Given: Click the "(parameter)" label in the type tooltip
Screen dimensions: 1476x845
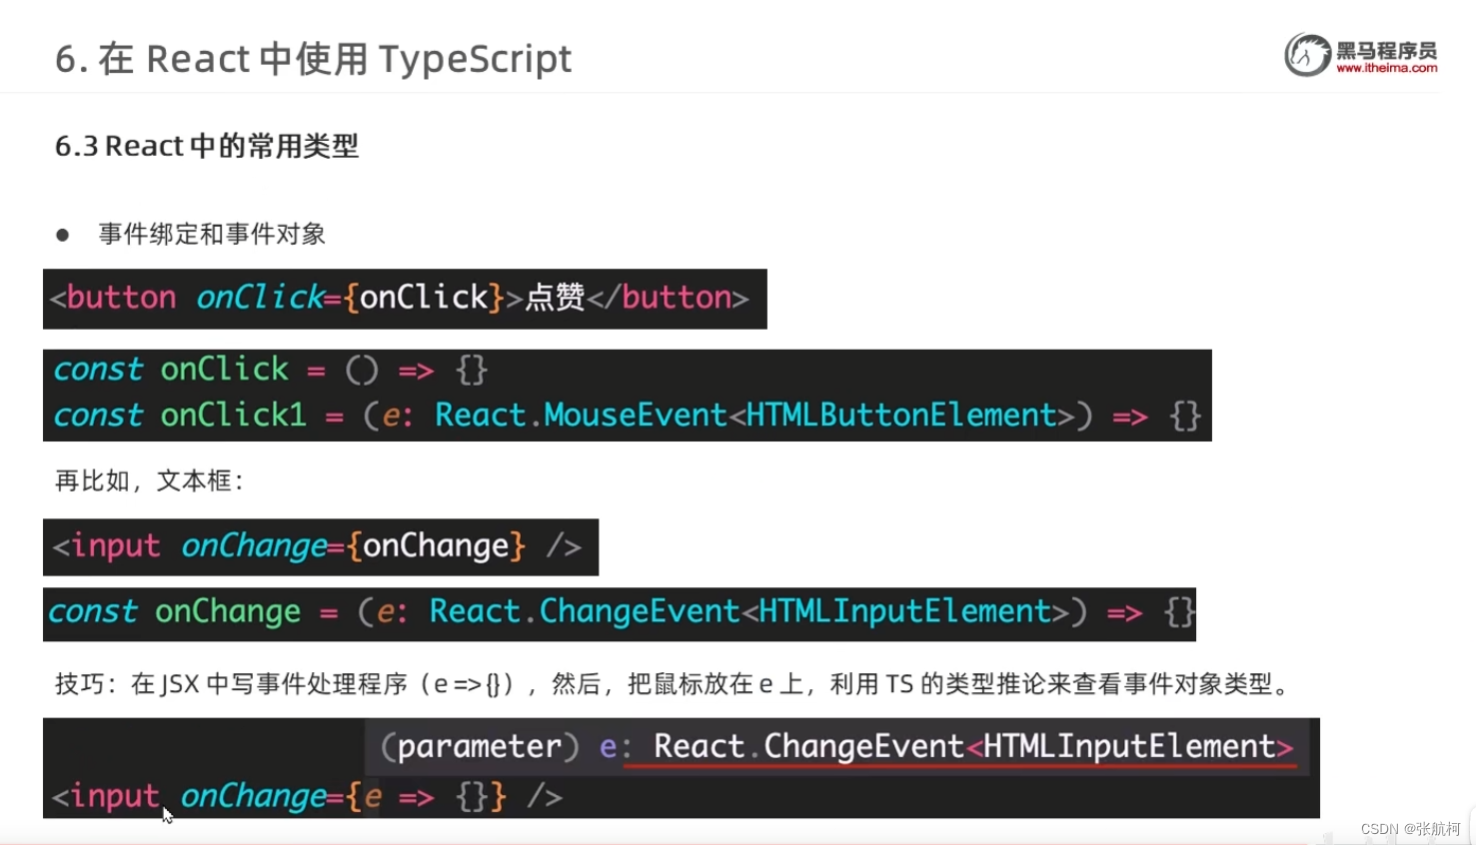Looking at the screenshot, I should [480, 747].
